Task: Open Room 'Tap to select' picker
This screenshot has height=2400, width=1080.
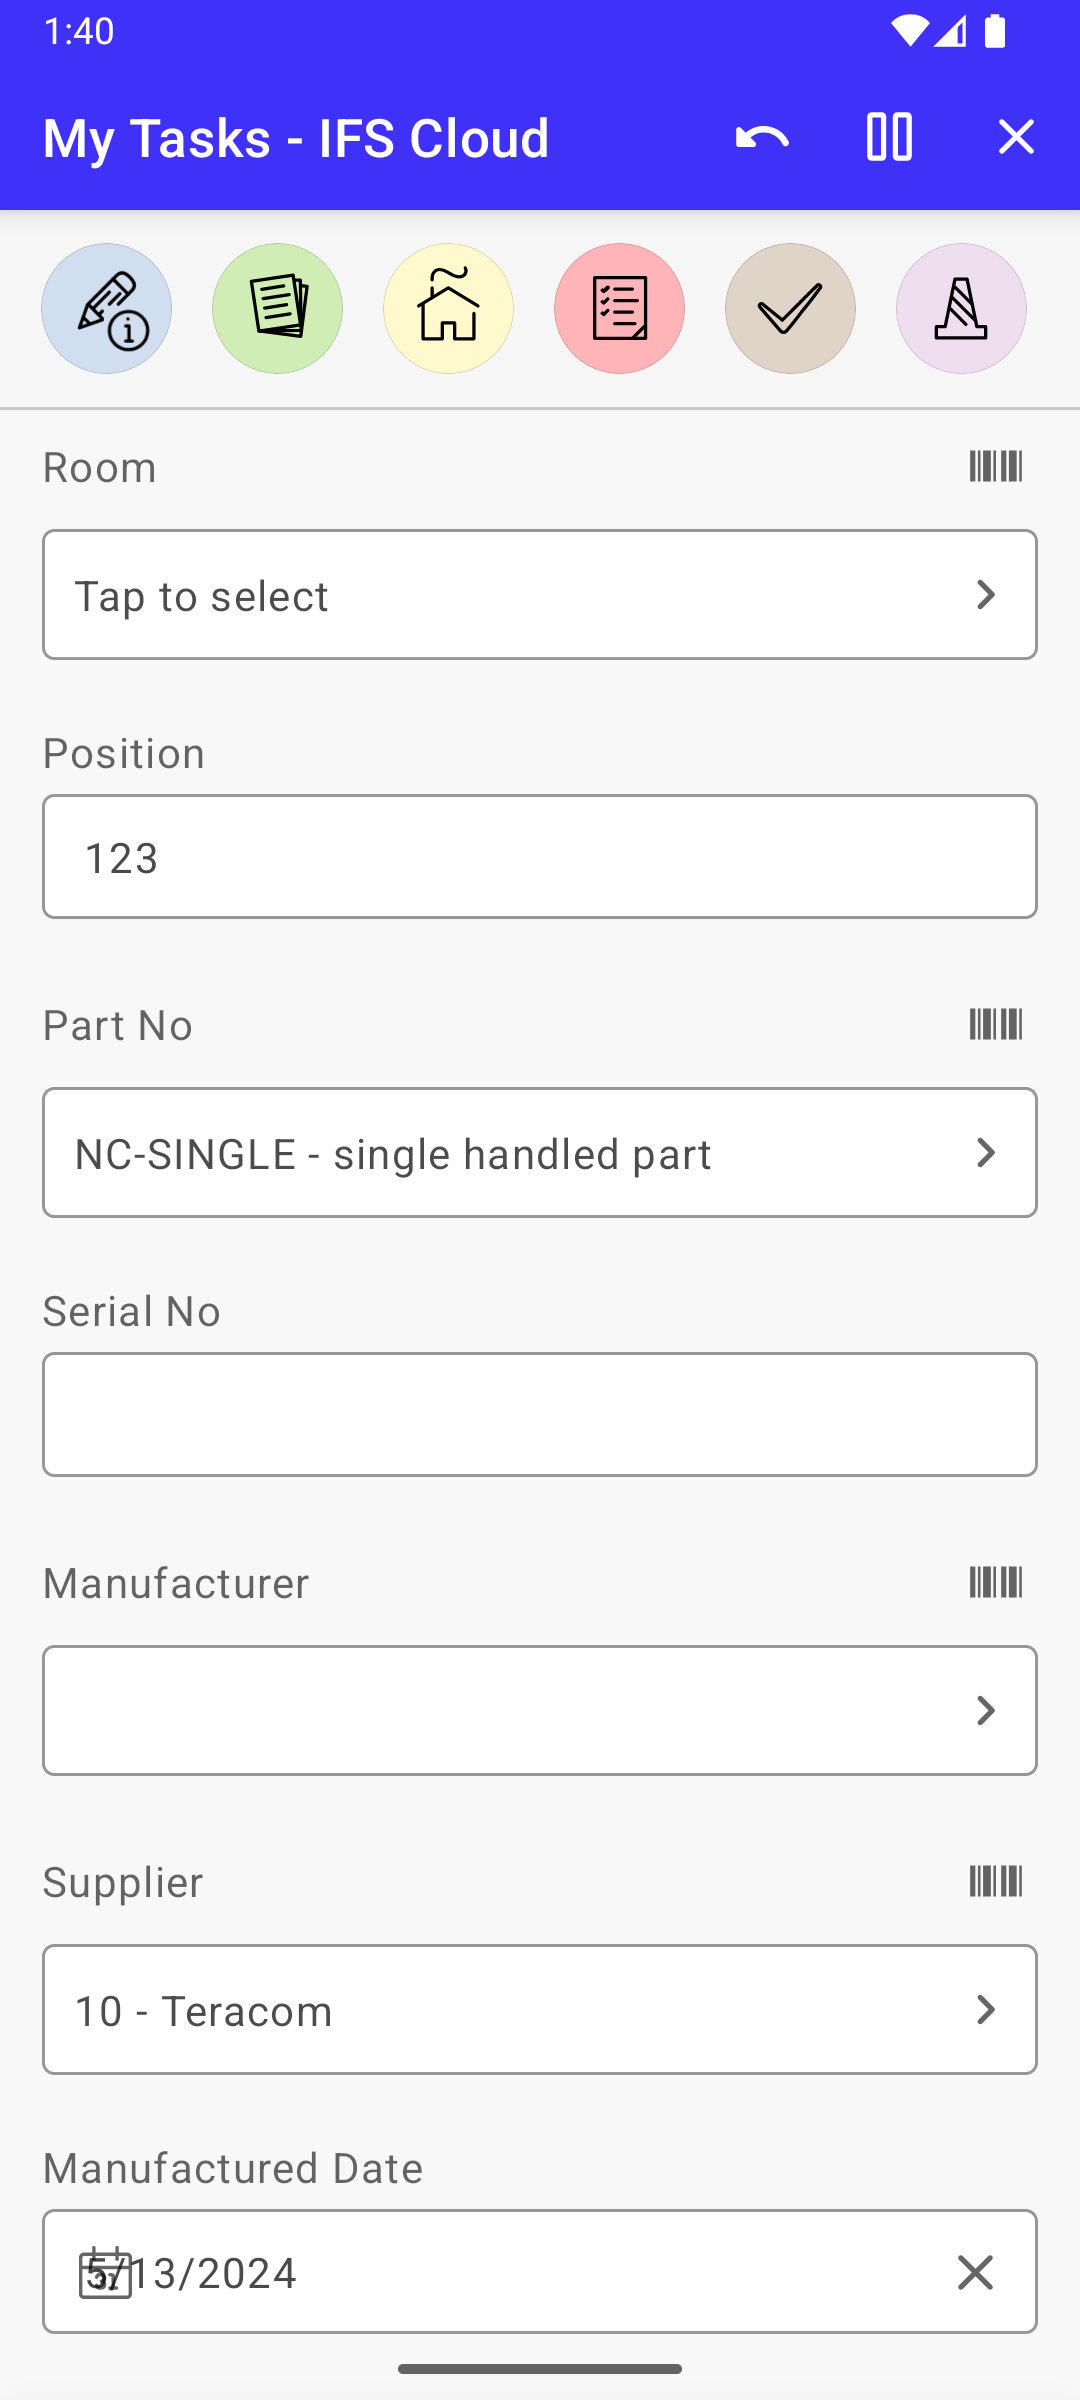Action: click(540, 595)
